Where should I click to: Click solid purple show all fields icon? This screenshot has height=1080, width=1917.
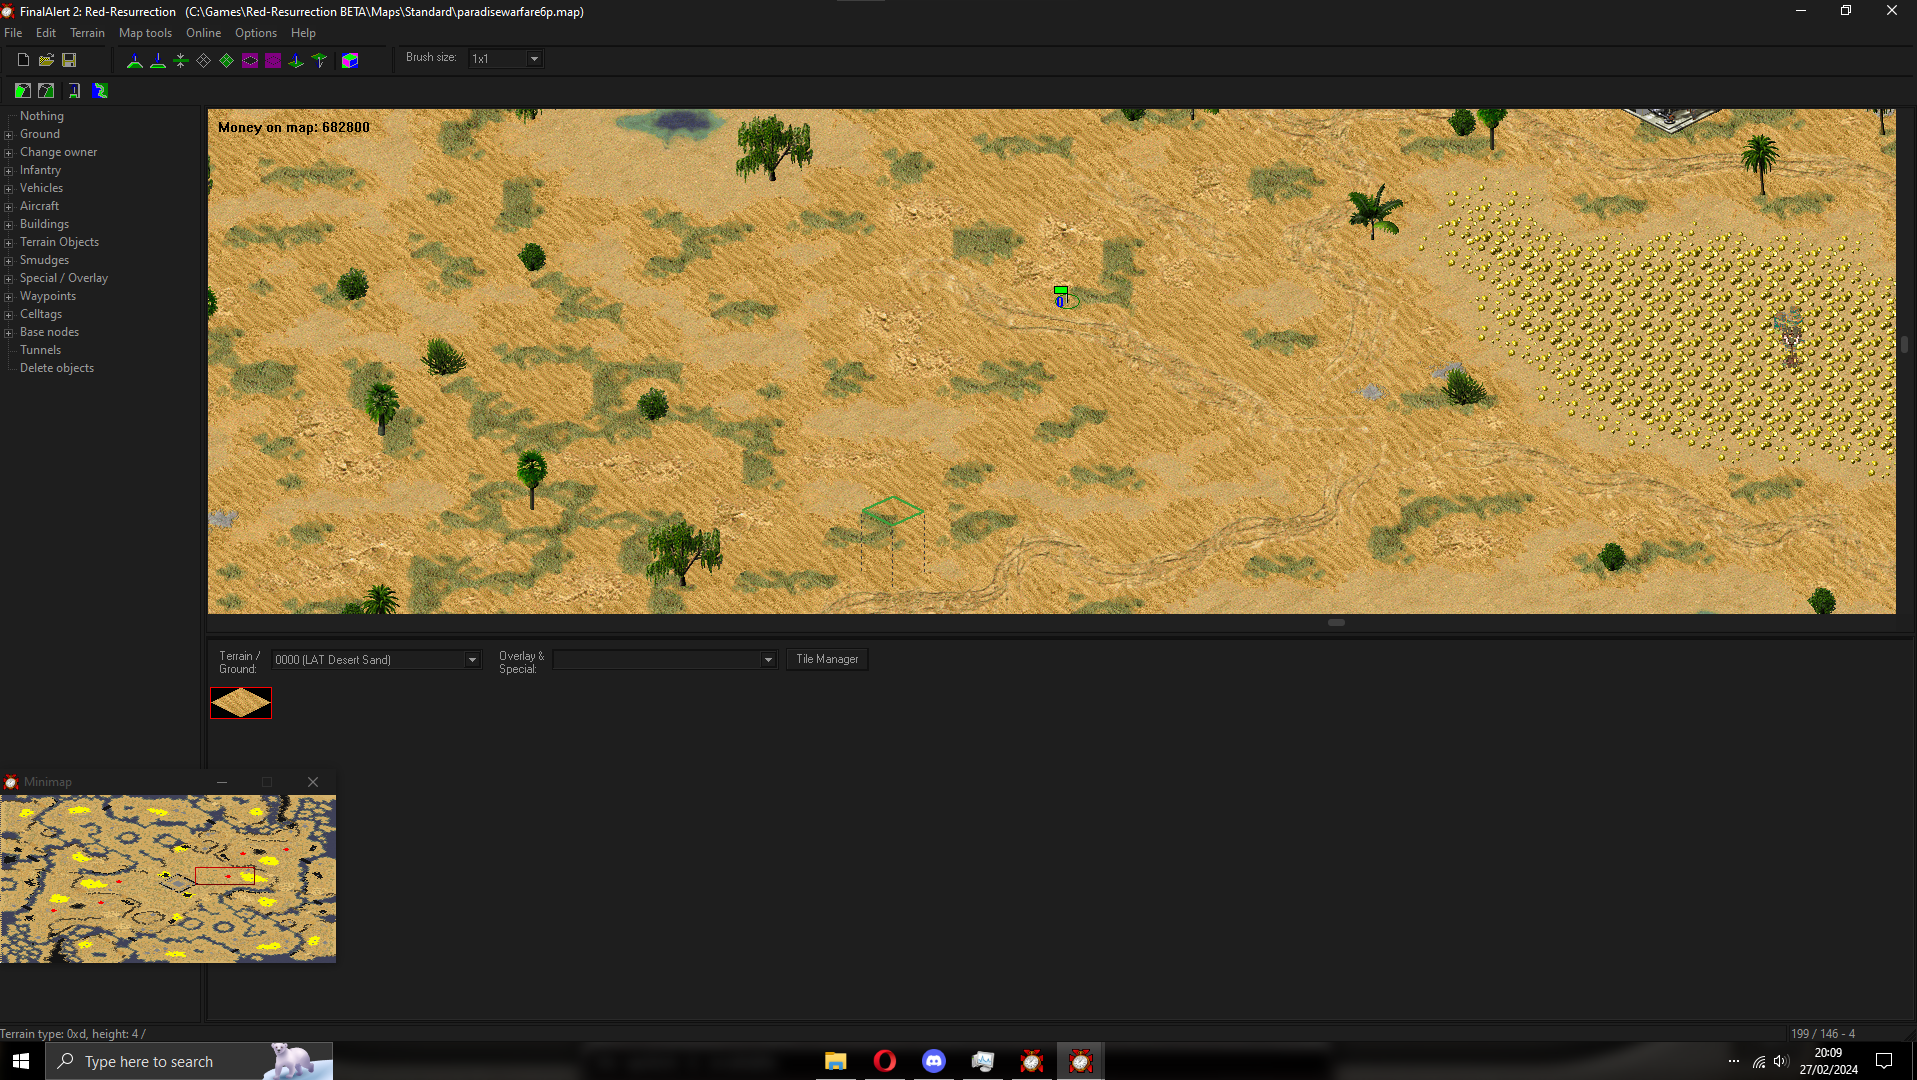pyautogui.click(x=273, y=61)
